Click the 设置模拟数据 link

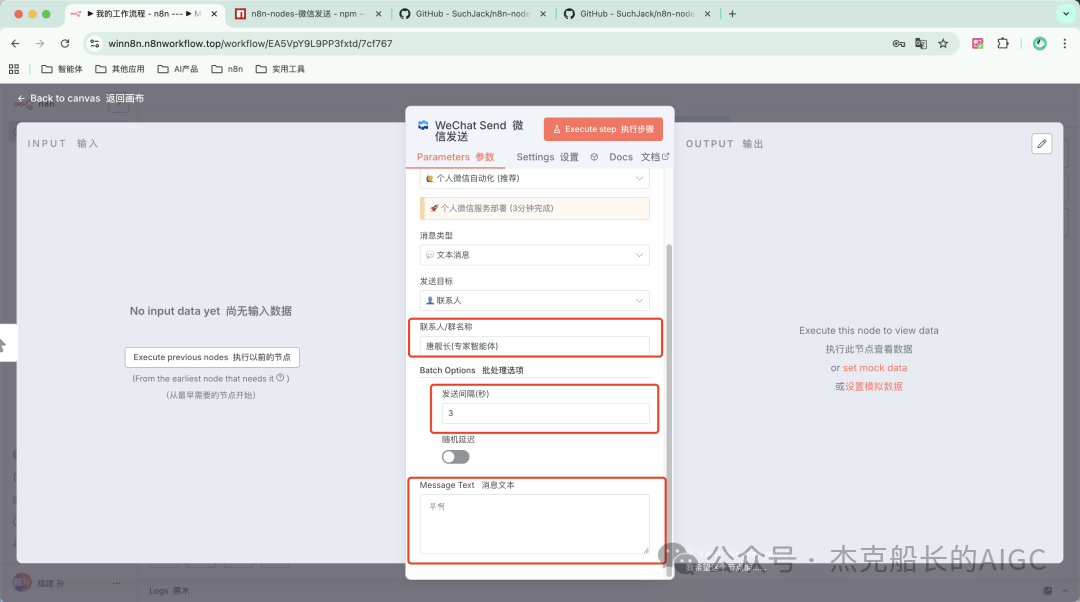pos(873,386)
